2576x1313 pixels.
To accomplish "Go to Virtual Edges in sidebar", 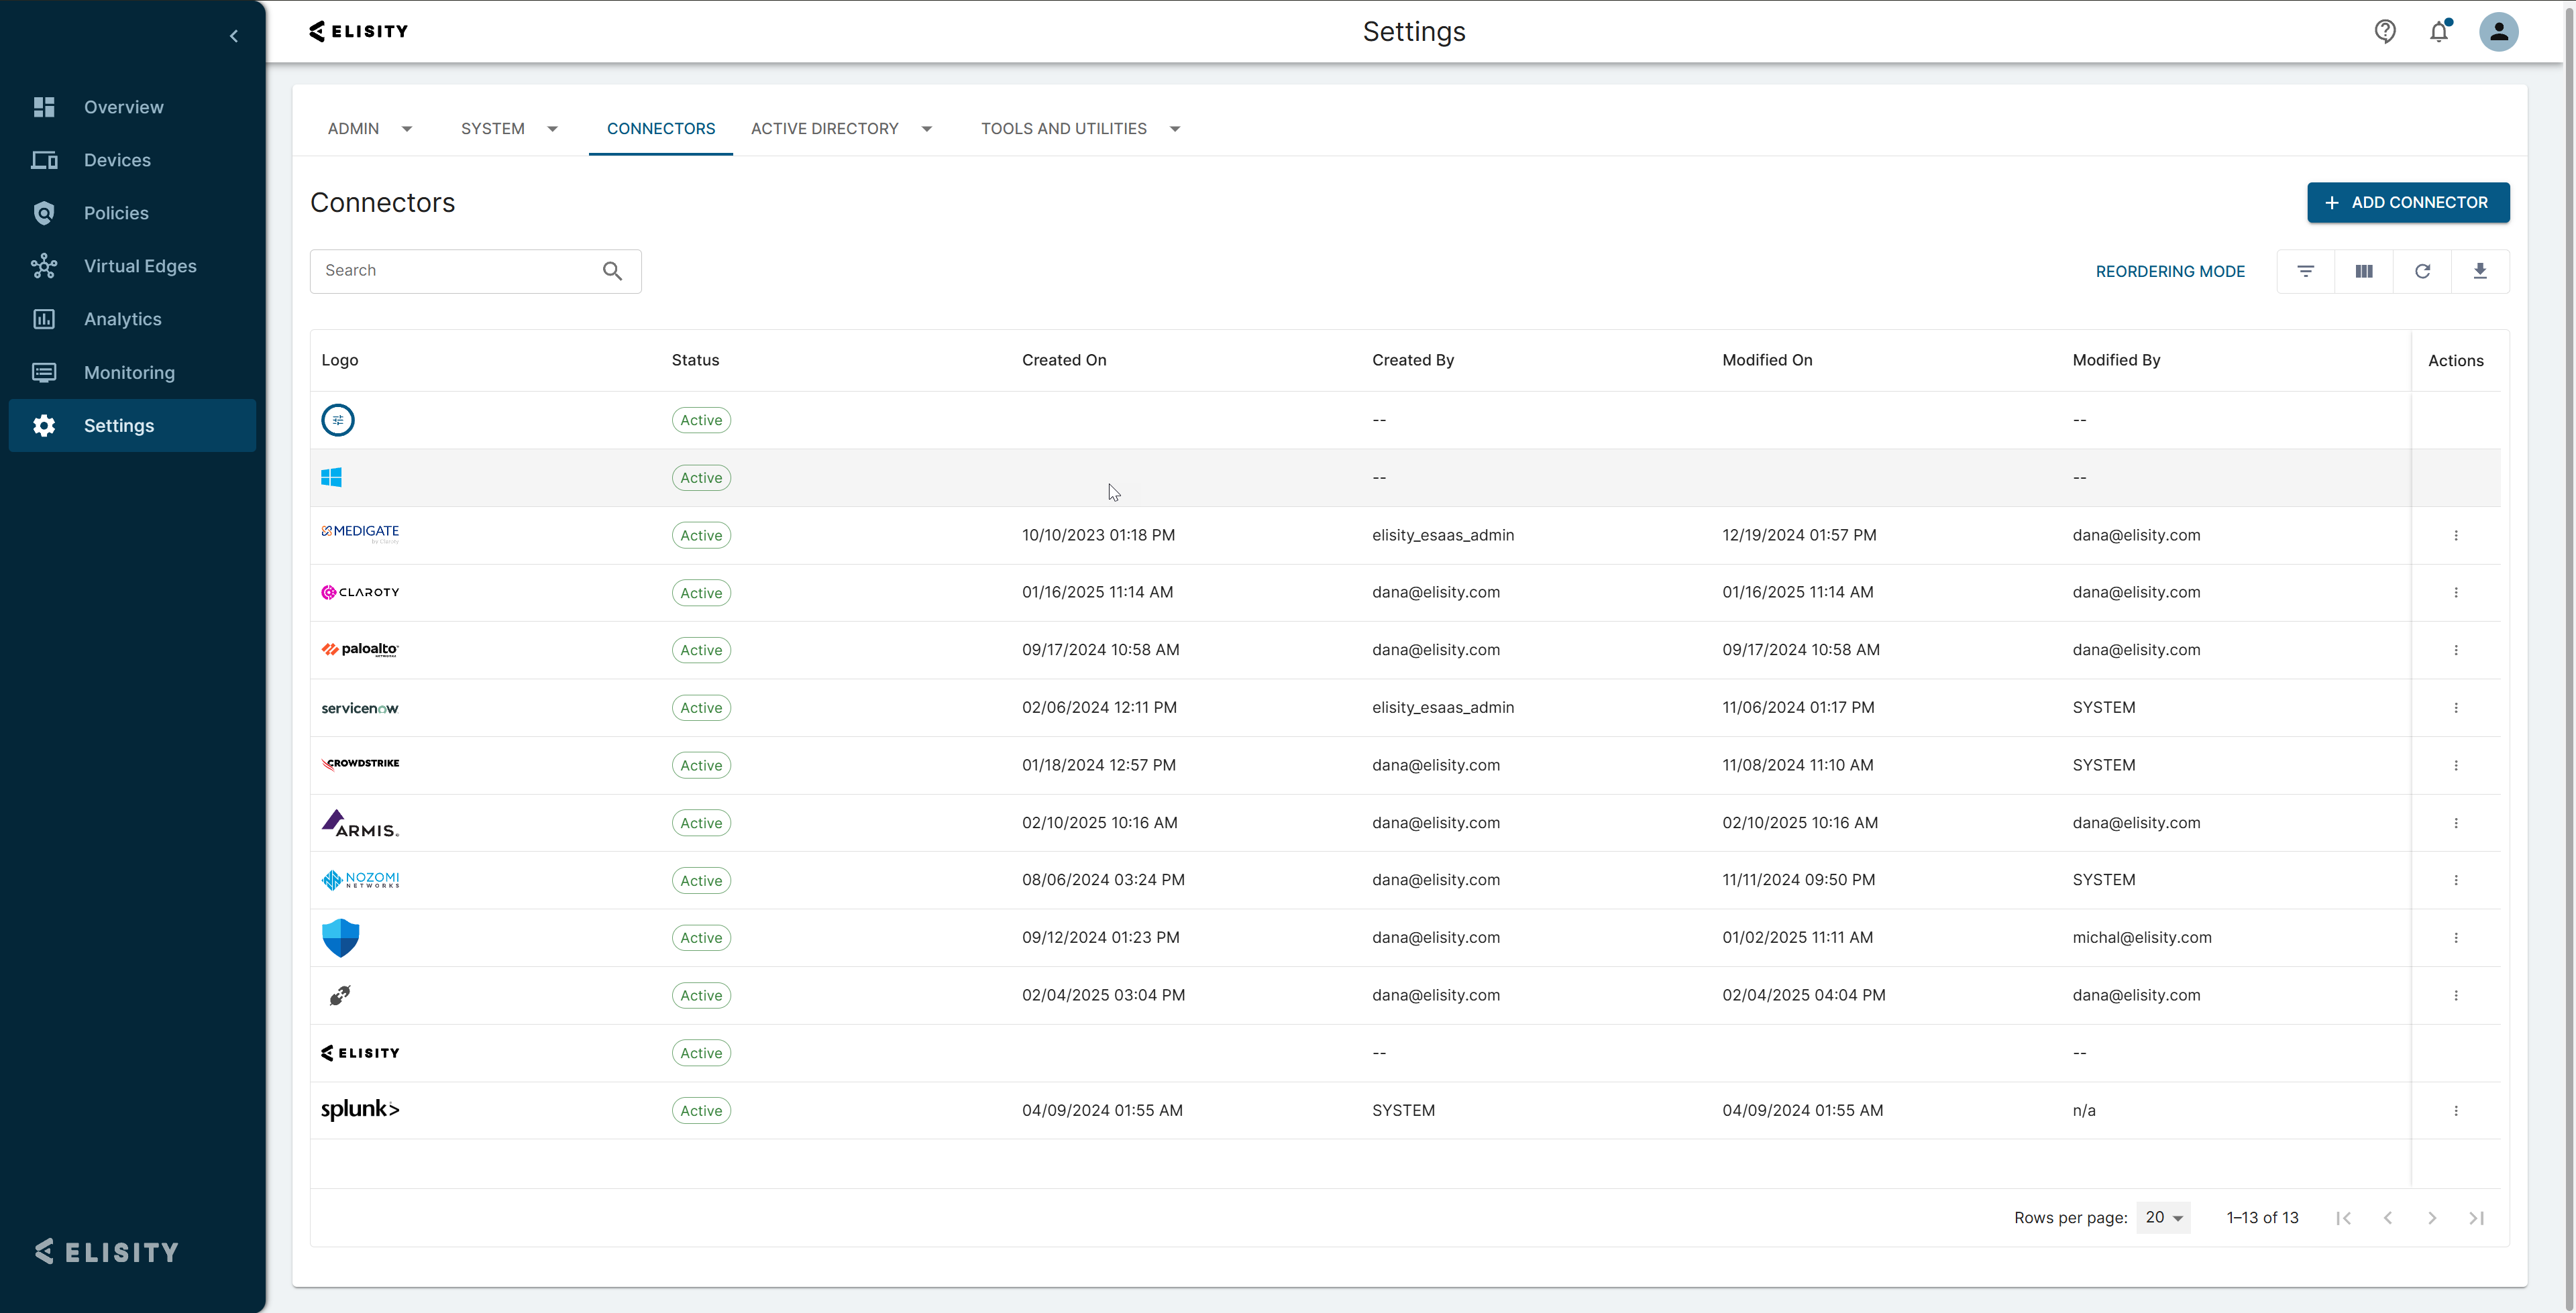I will [140, 266].
